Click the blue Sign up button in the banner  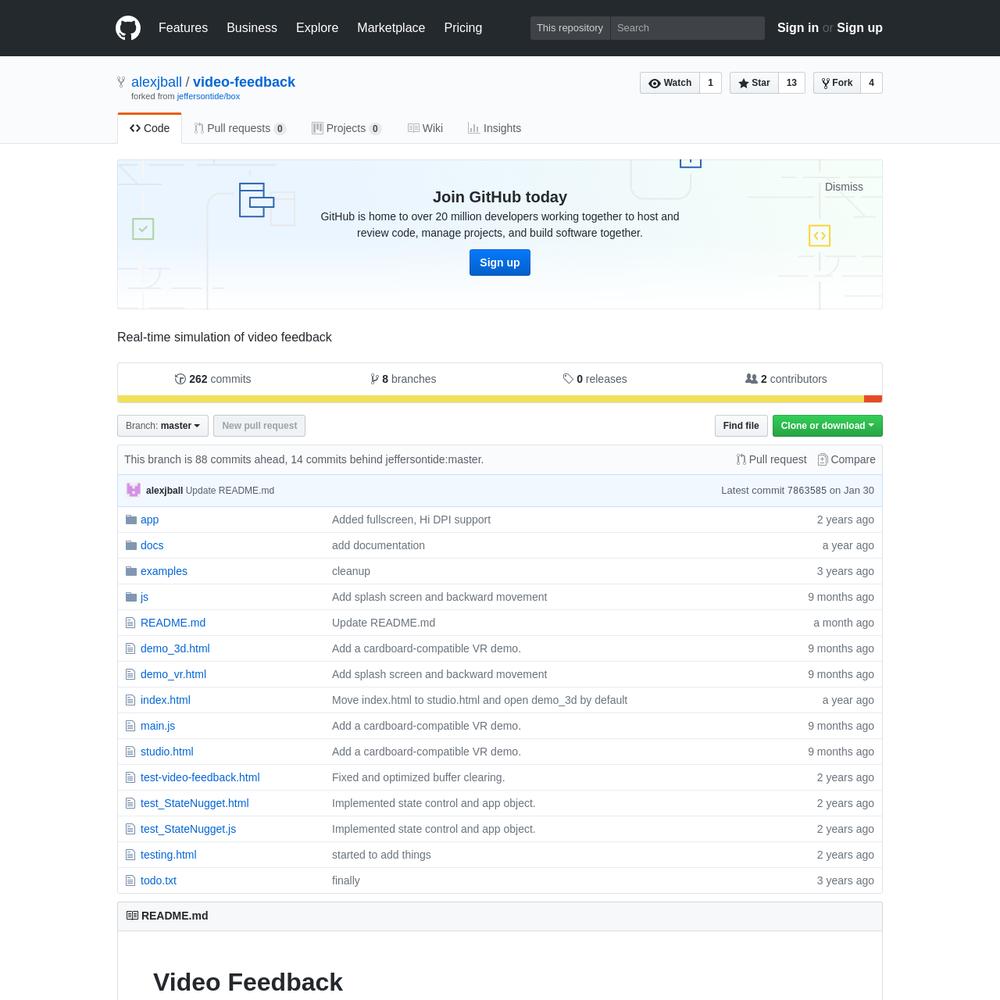[x=499, y=263]
